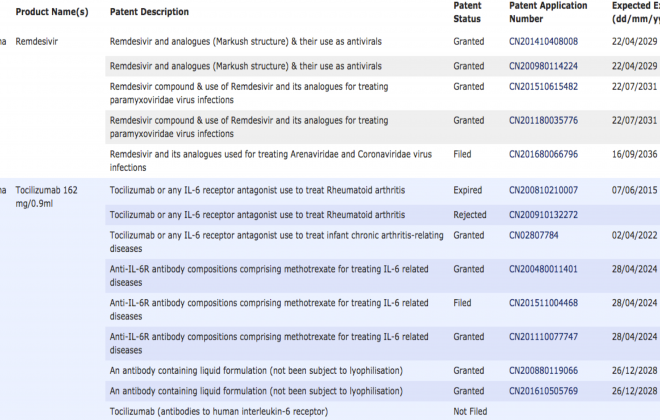This screenshot has width=660, height=420.
Task: Select the Arenaviridae and Coronaviridae description text
Action: (x=271, y=161)
